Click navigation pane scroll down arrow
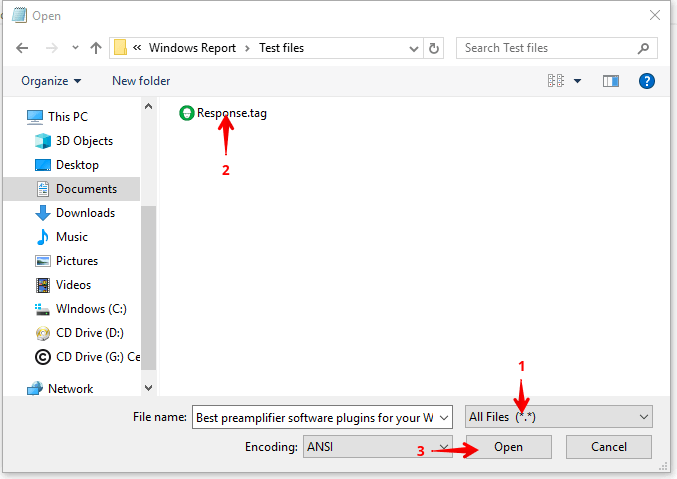 click(x=149, y=388)
